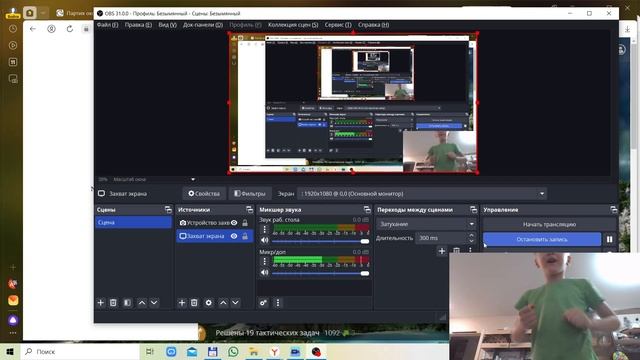
Task: Open the Затухание transition dropdown
Action: 426,224
